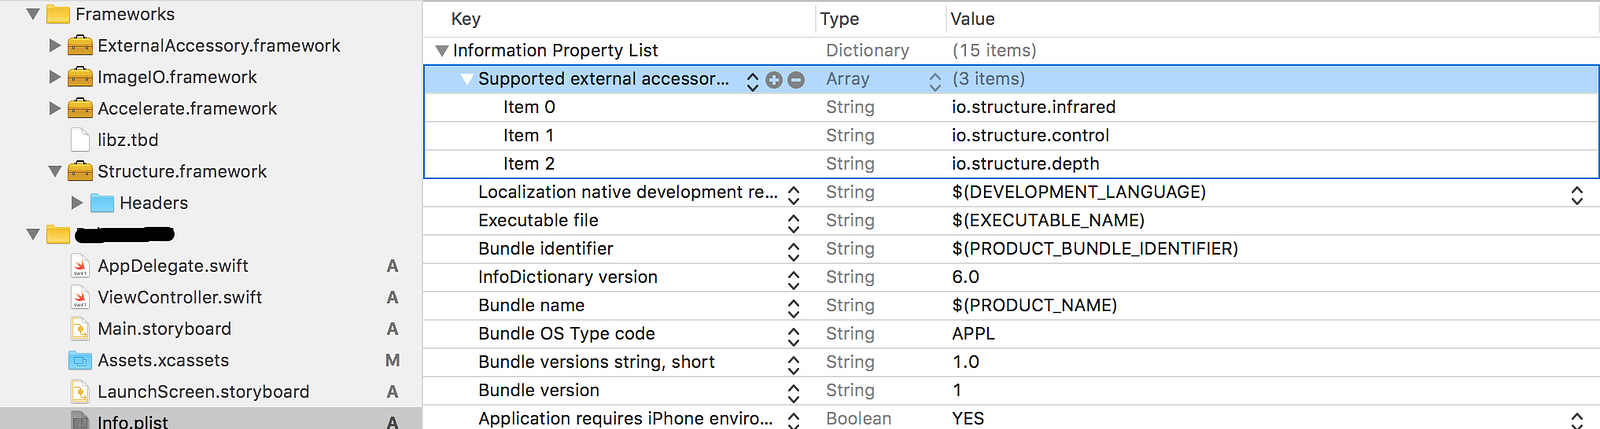Screen dimensions: 1600x429
Task: Open the DEVELOPMENT_LANGUAGE value dropdown
Action: point(1577,194)
